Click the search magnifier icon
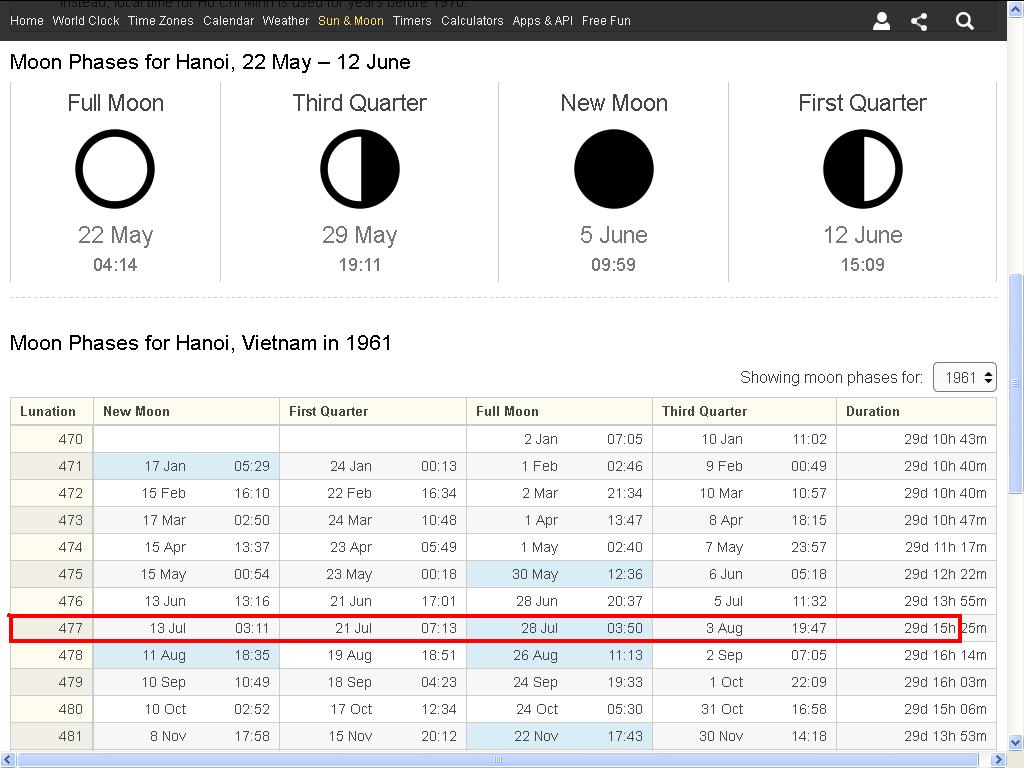Screen dimensions: 1024x768 [x=964, y=21]
